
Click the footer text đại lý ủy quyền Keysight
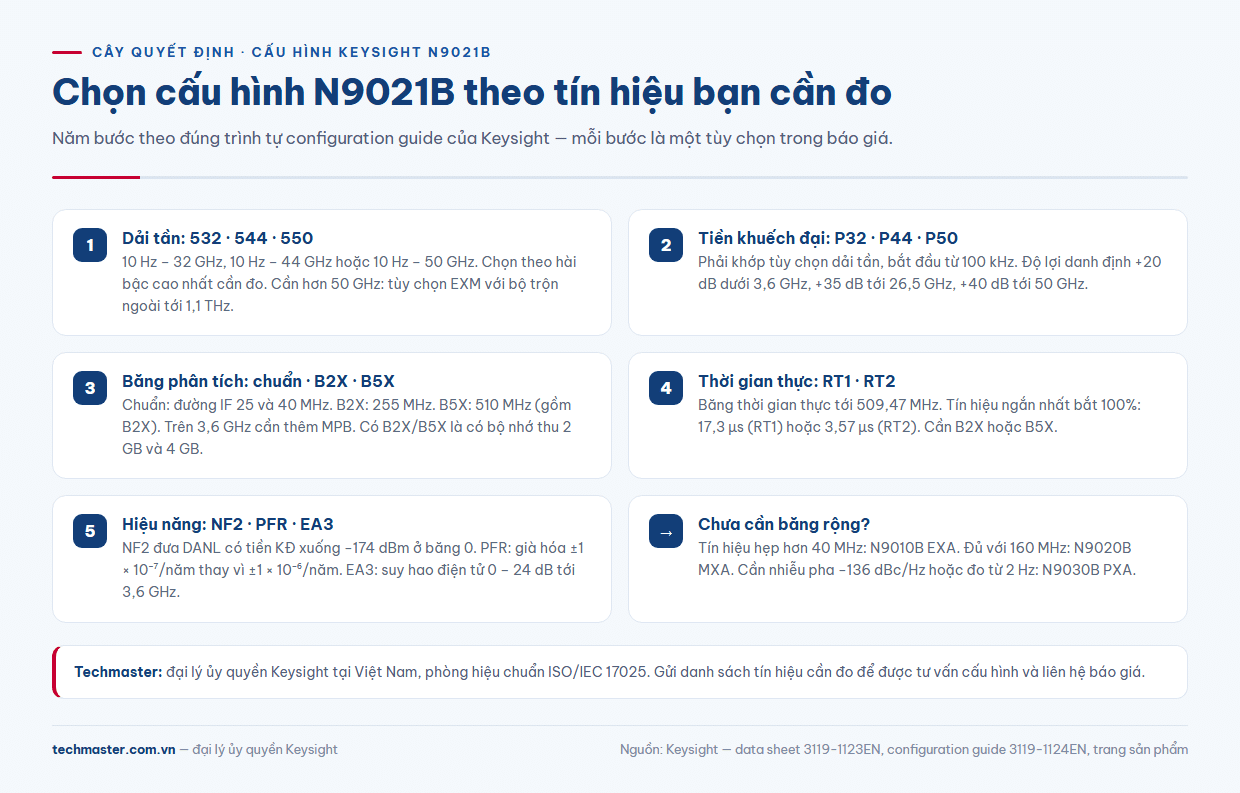point(265,749)
